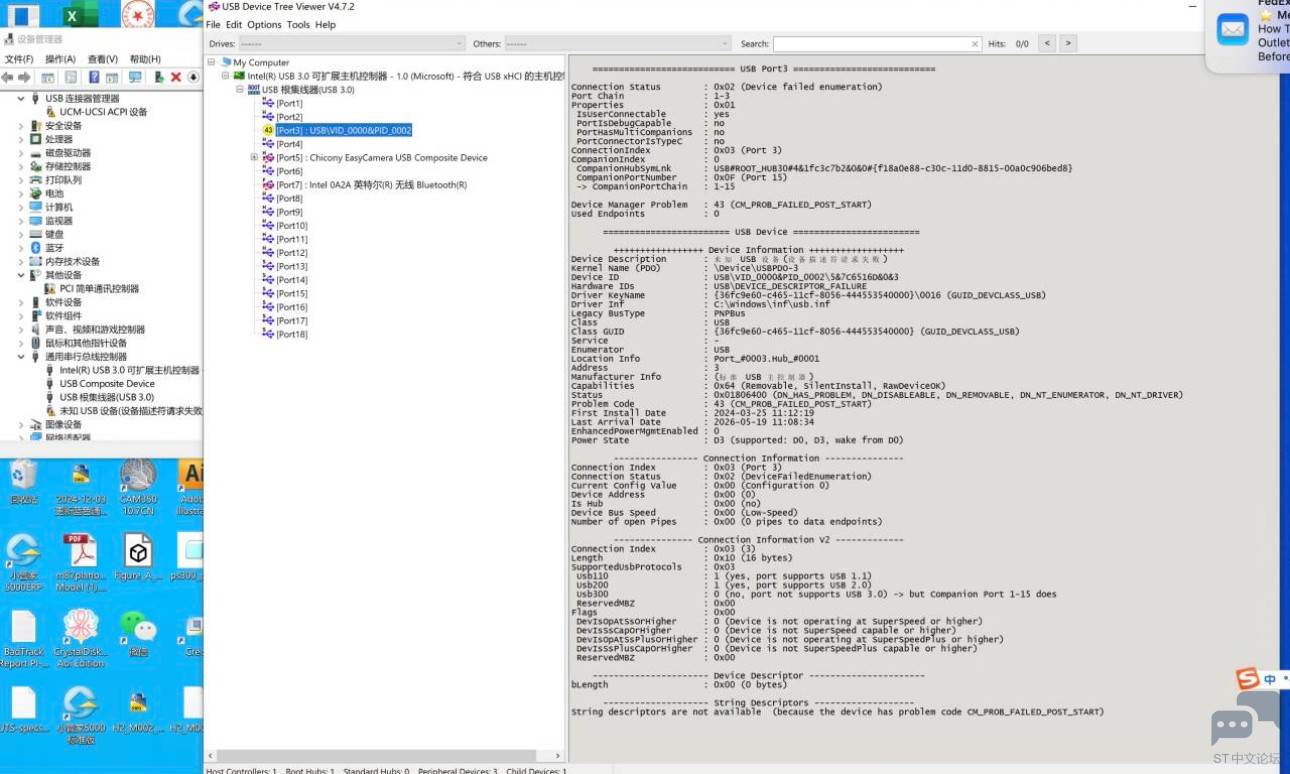Open the 查看(V) menu in Device Manager
The height and width of the screenshot is (774, 1290).
click(x=102, y=60)
